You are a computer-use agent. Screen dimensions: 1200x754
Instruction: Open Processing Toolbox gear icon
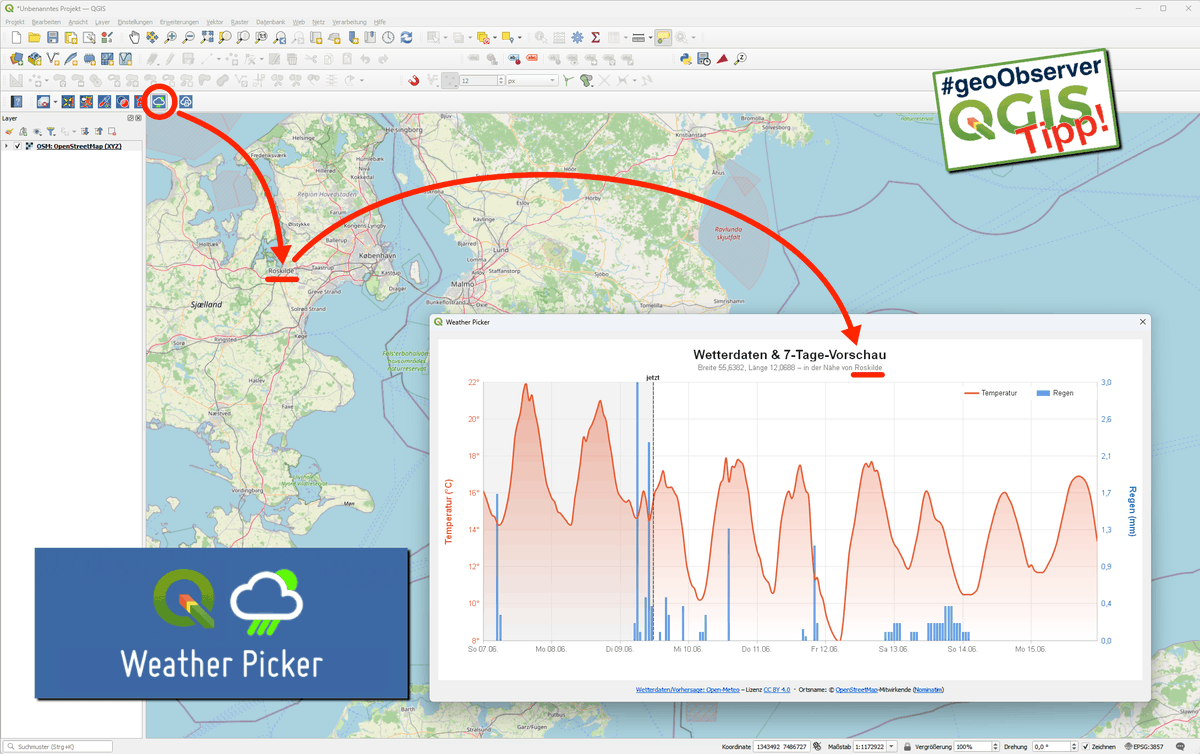[577, 37]
